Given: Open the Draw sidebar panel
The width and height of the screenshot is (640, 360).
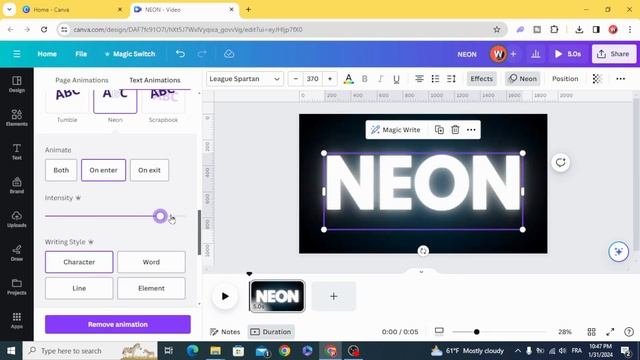Looking at the screenshot, I should [17, 253].
